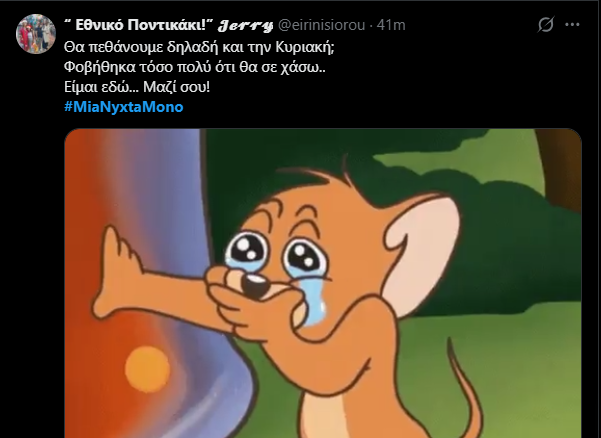Click the tweet line starting Φοβήθηκα τόσο πολύ

point(195,67)
